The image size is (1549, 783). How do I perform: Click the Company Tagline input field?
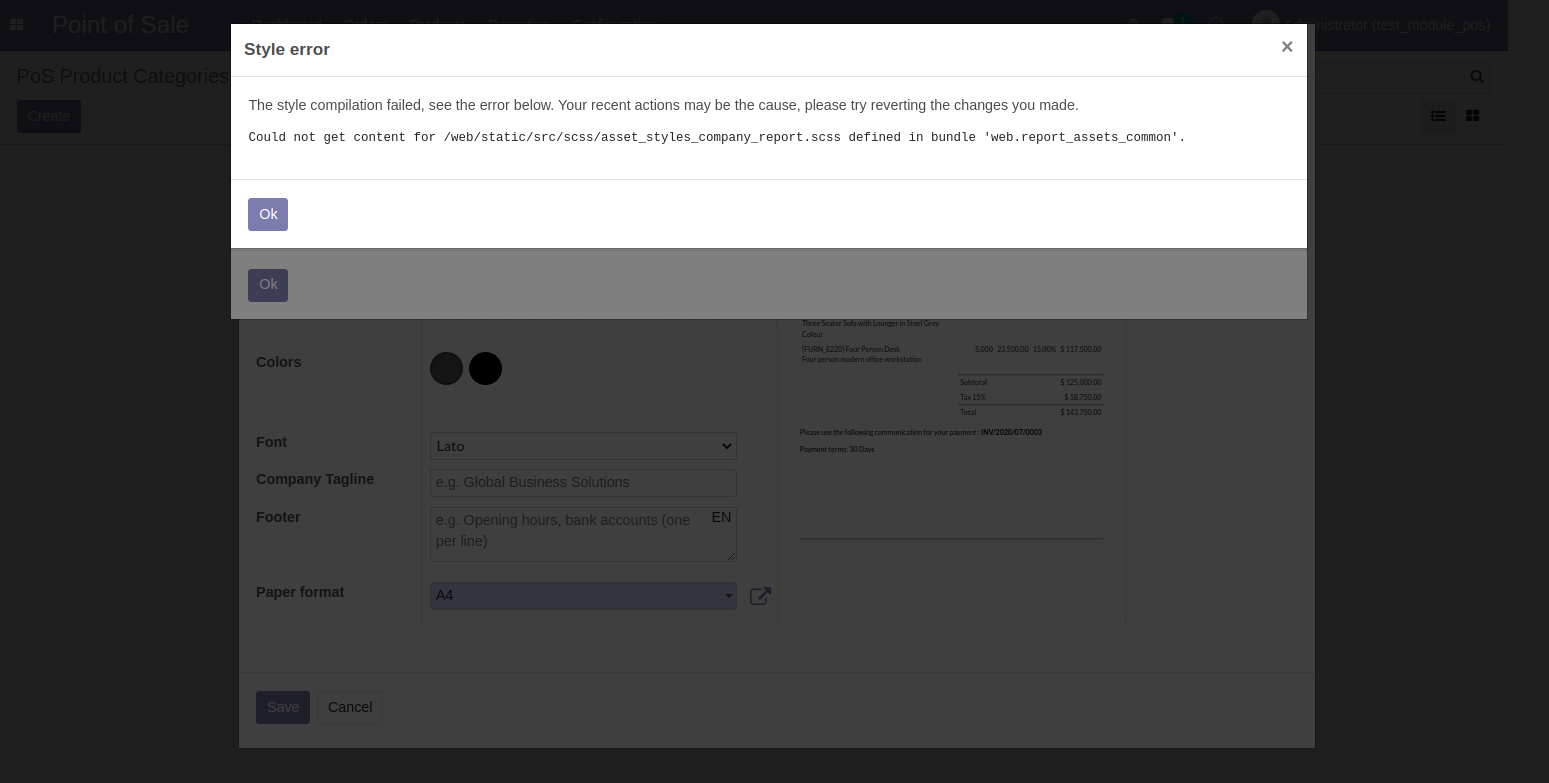(x=583, y=482)
